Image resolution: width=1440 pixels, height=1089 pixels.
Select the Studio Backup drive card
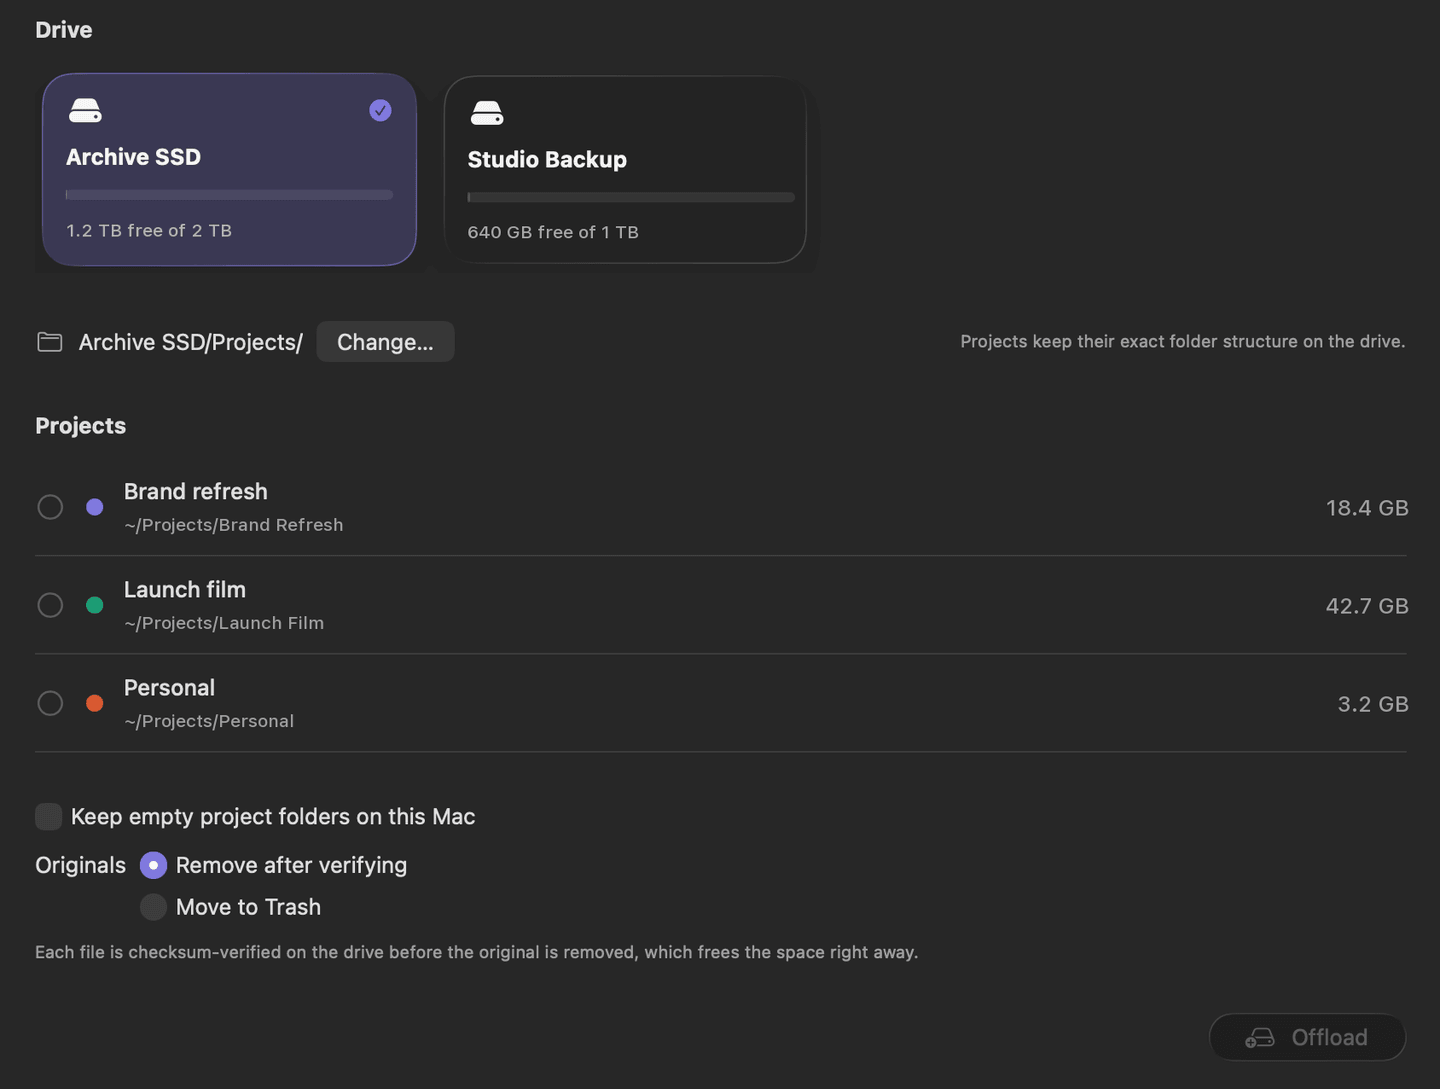click(625, 170)
